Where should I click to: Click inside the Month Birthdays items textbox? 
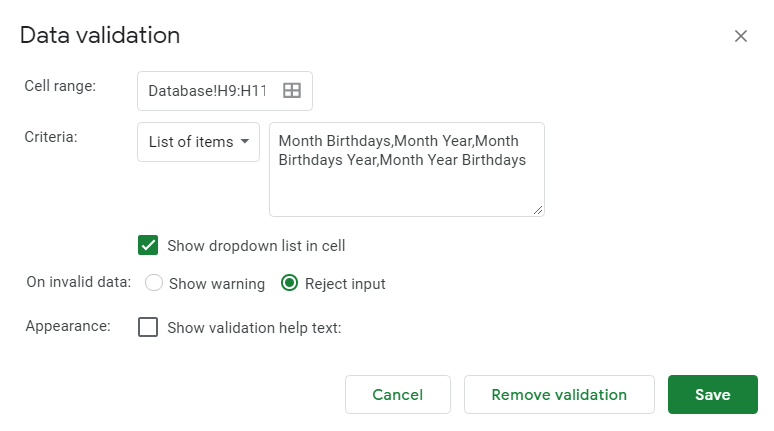[407, 169]
